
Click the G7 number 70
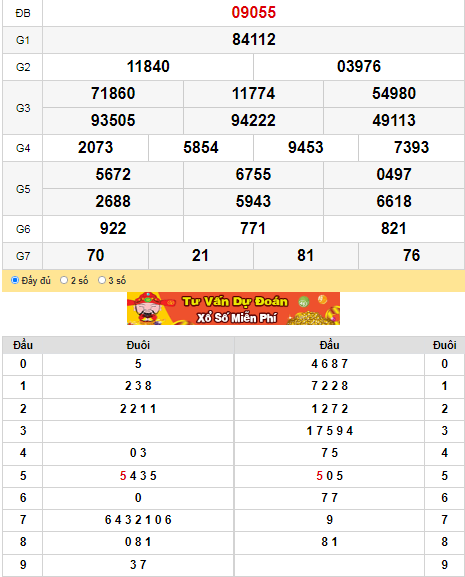coord(95,255)
